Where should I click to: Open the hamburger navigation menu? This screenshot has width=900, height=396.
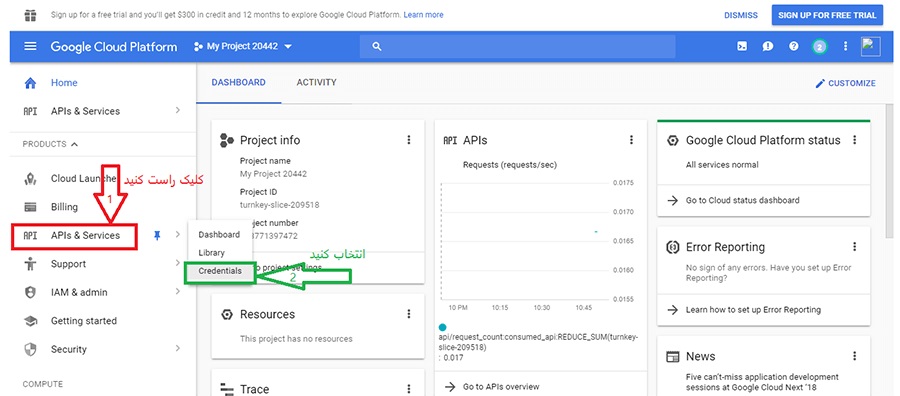30,46
